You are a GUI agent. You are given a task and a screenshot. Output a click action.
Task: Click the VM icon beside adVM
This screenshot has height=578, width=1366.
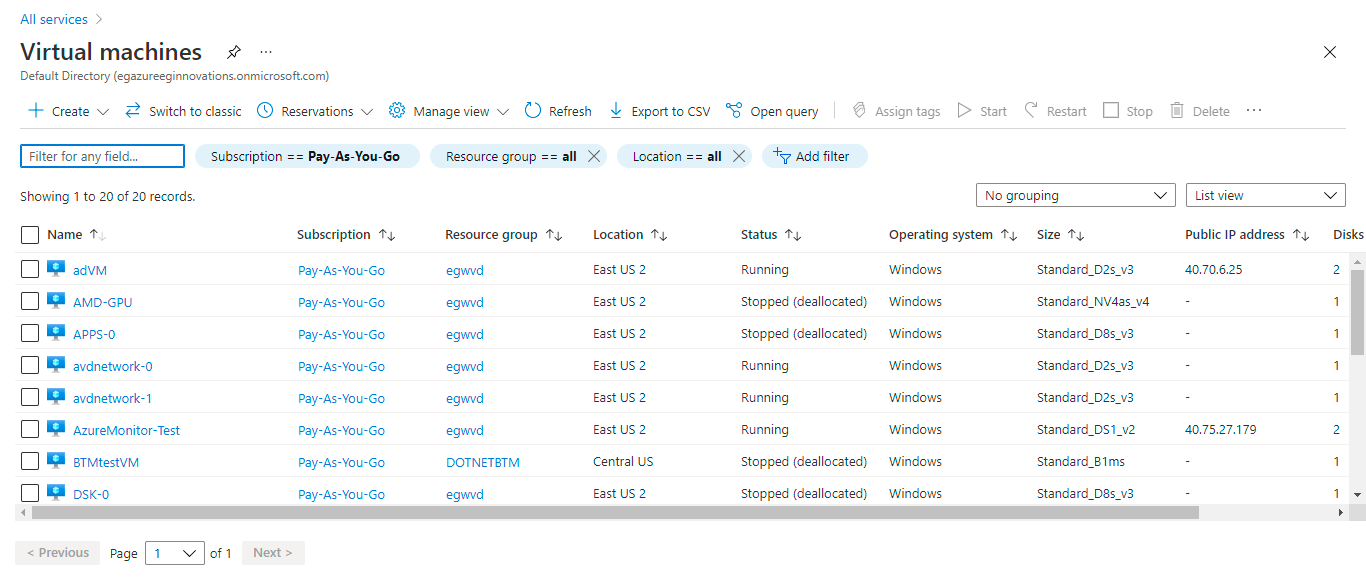(x=56, y=269)
